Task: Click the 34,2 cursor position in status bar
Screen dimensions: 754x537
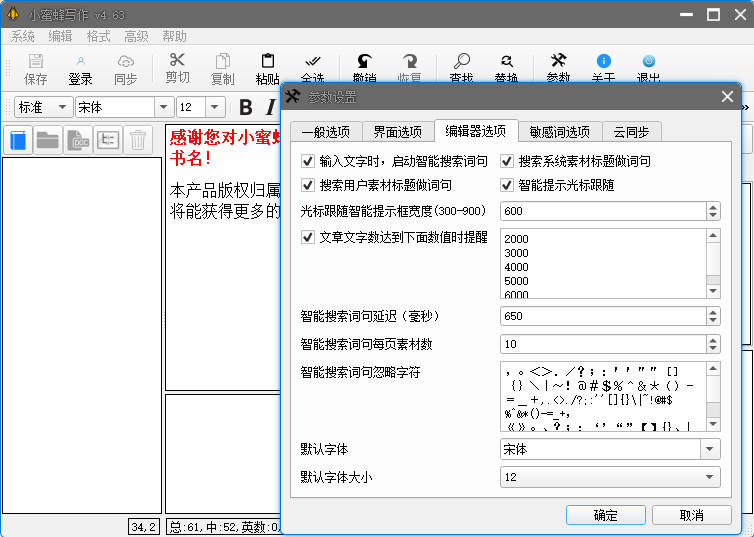Action: tap(144, 527)
